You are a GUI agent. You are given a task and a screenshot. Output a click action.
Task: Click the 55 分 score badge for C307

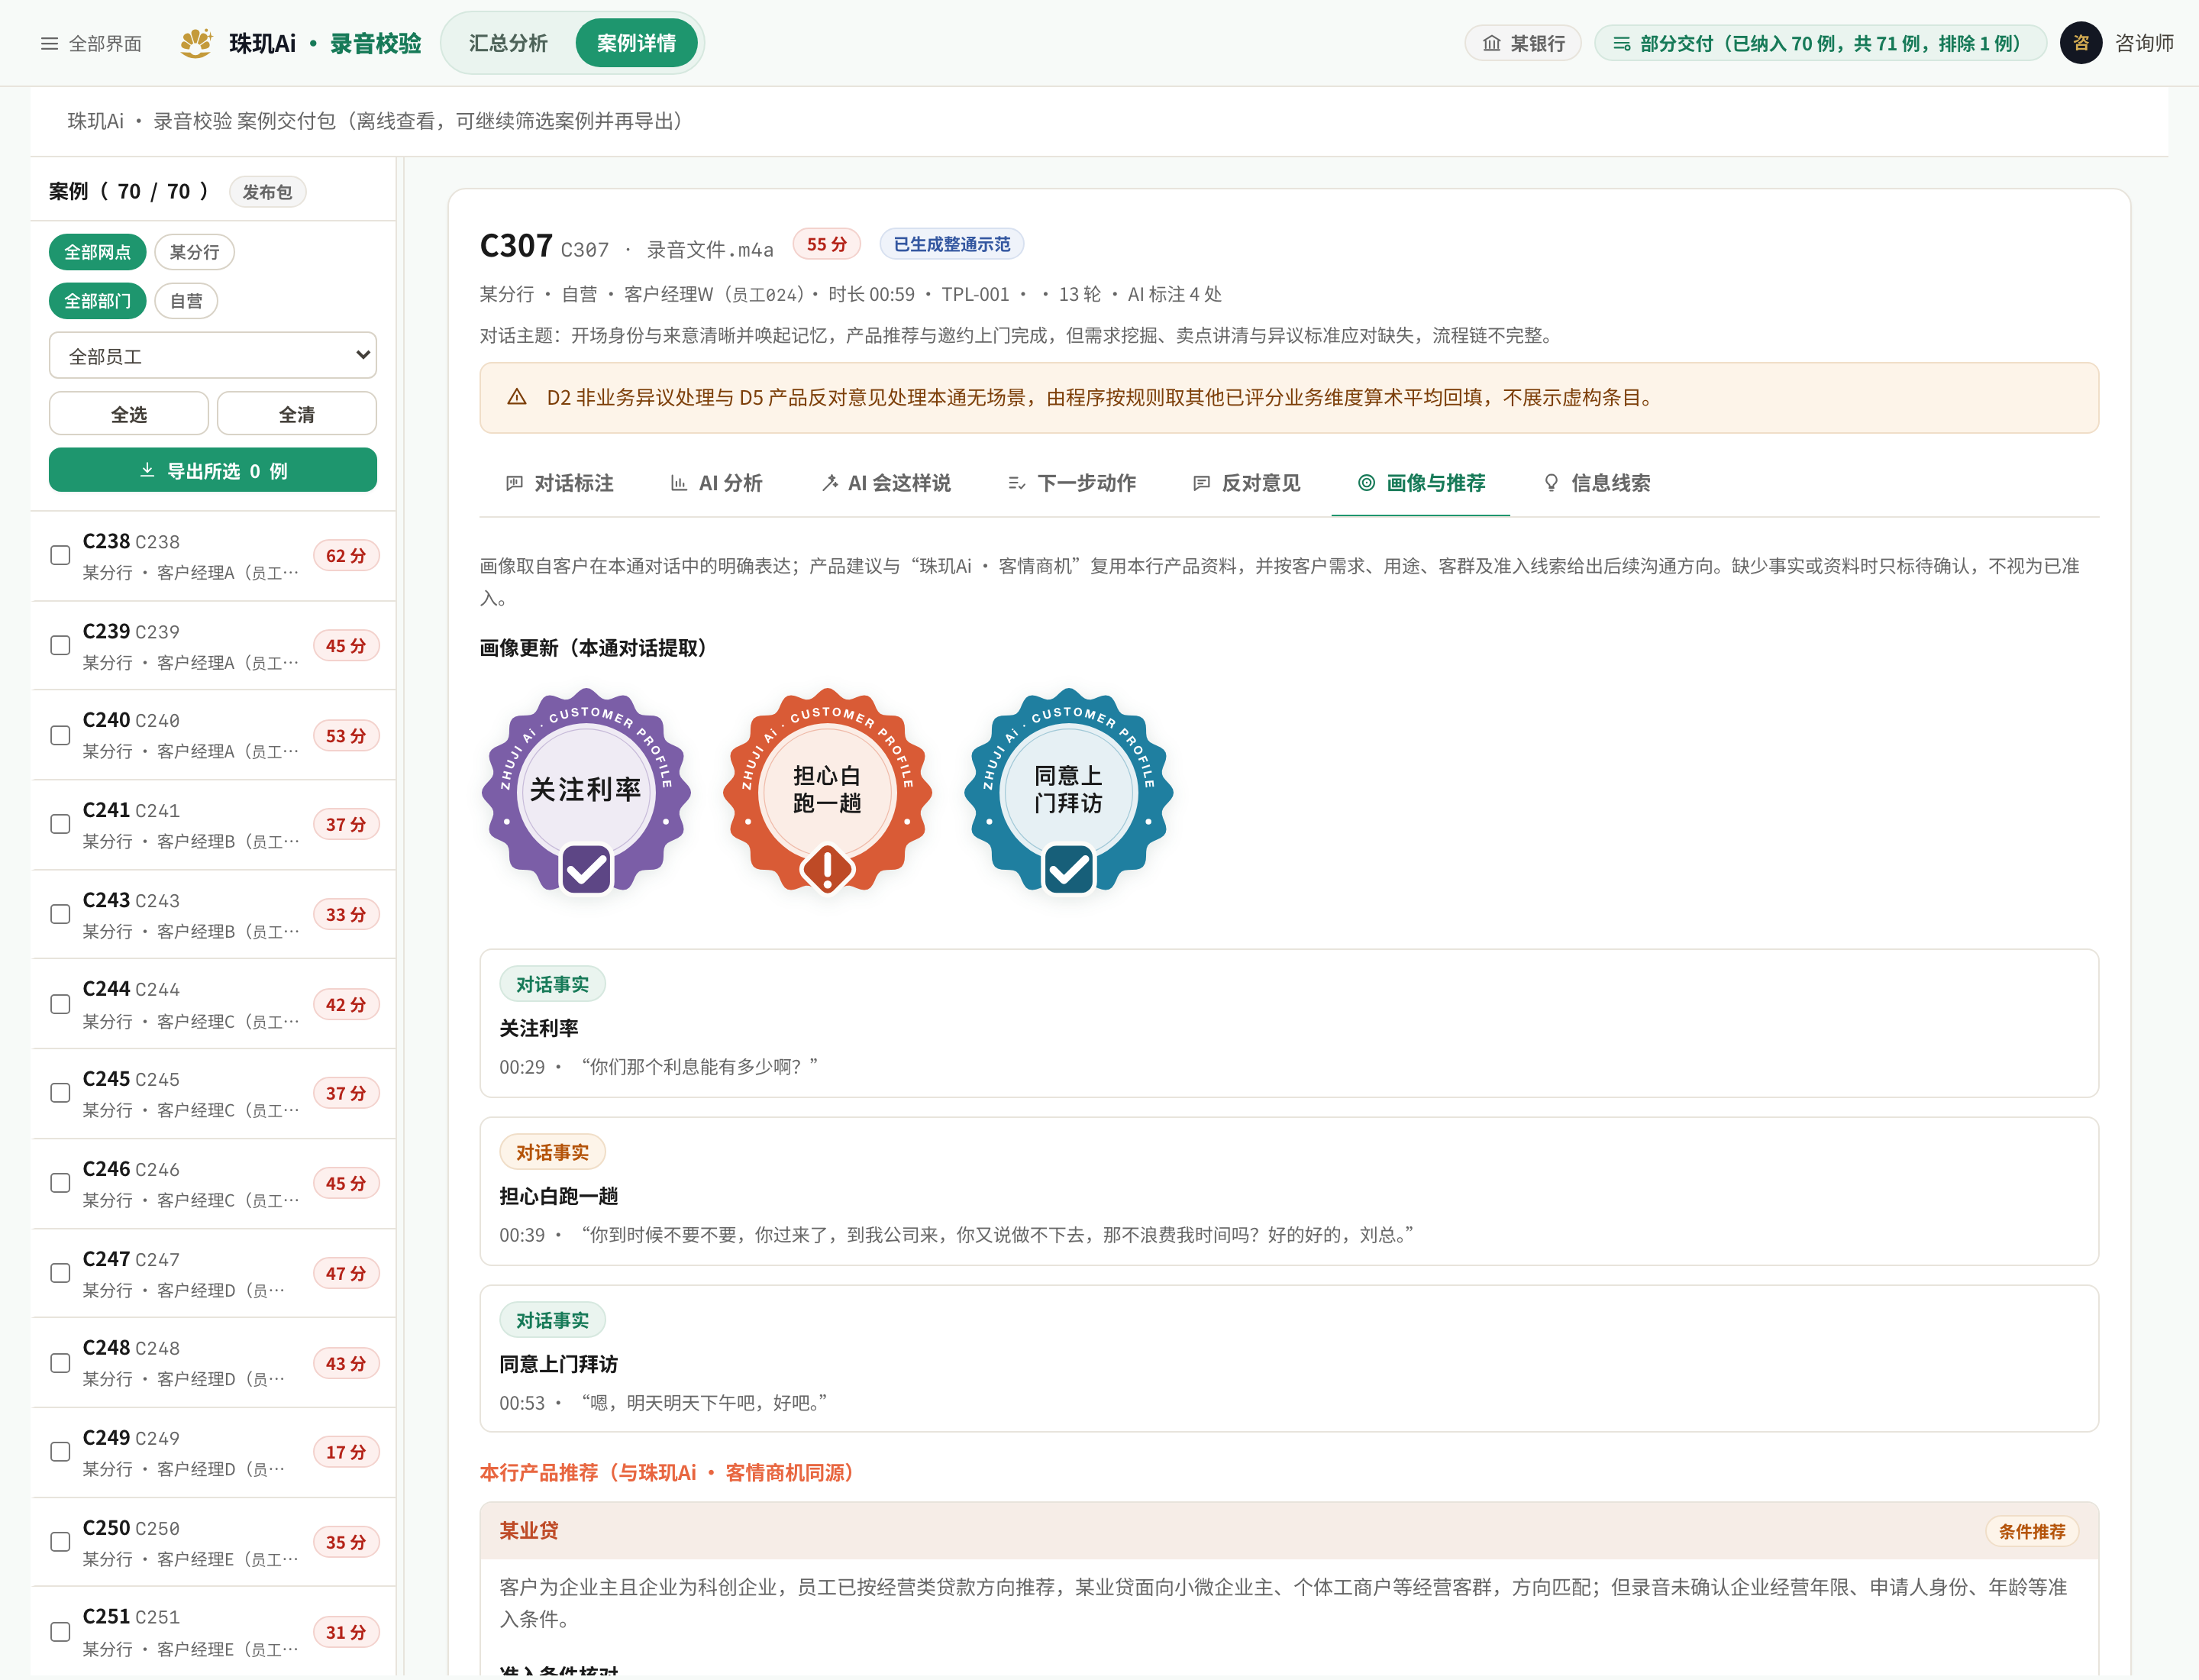pyautogui.click(x=826, y=244)
